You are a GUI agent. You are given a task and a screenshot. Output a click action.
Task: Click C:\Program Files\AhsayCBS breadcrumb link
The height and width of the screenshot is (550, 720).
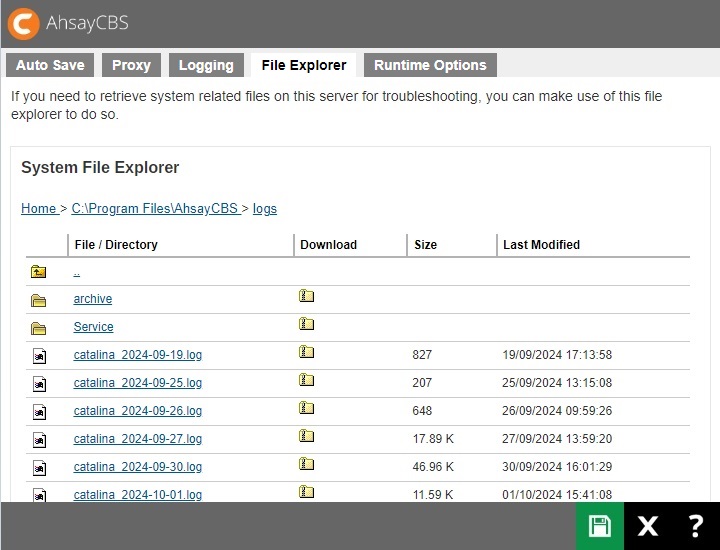pyautogui.click(x=154, y=209)
